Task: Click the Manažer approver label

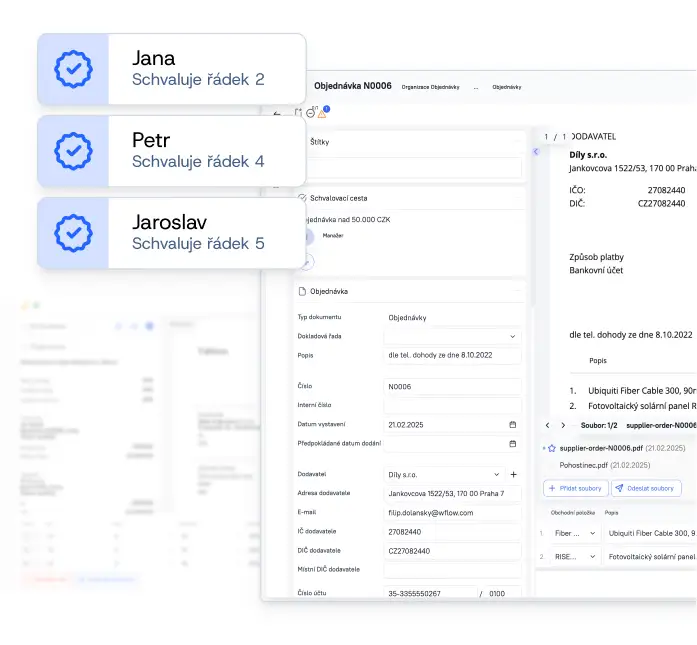Action: pyautogui.click(x=333, y=236)
